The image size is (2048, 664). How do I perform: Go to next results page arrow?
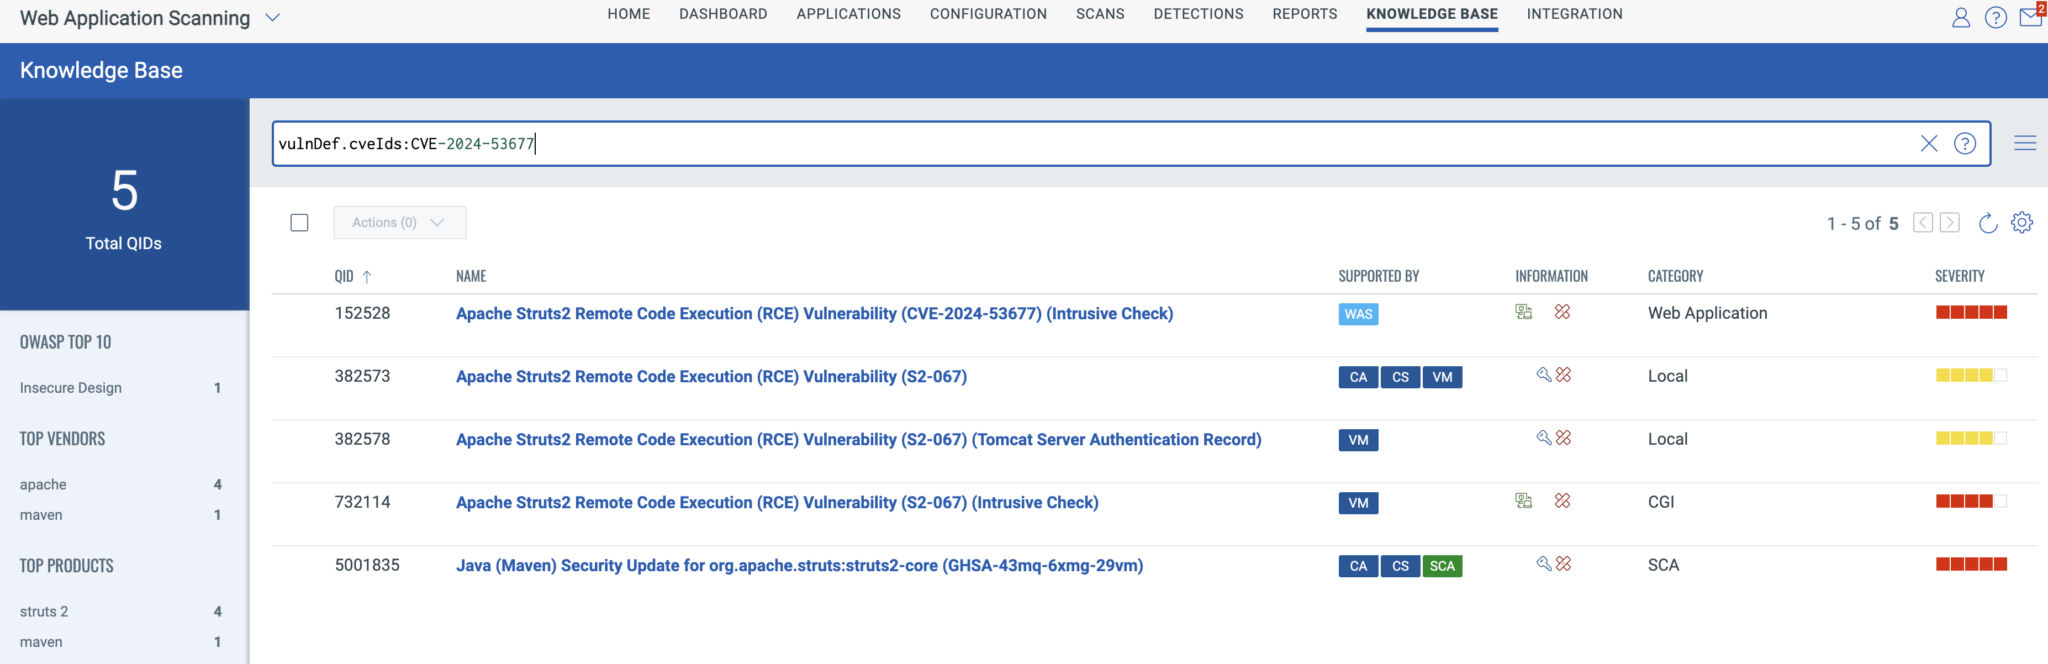tap(1950, 223)
